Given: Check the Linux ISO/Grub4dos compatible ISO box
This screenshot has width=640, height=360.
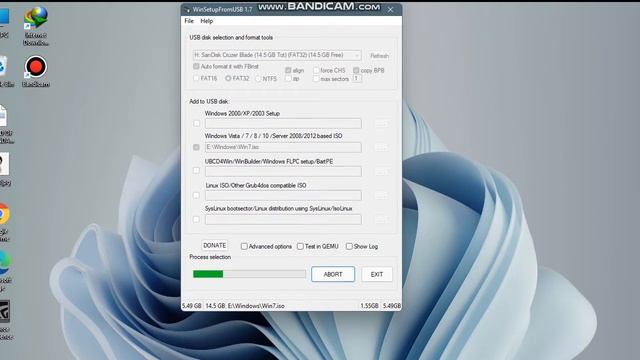Looking at the screenshot, I should tap(196, 196).
